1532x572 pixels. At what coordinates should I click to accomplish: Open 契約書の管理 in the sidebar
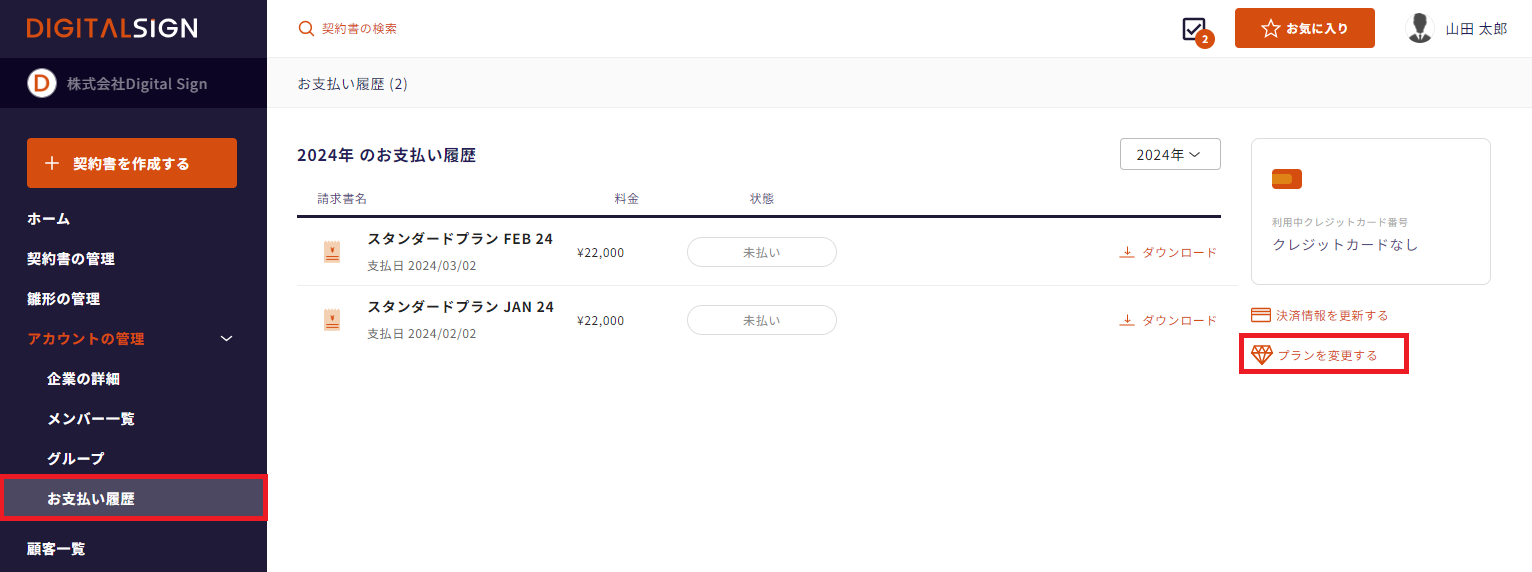pyautogui.click(x=71, y=259)
